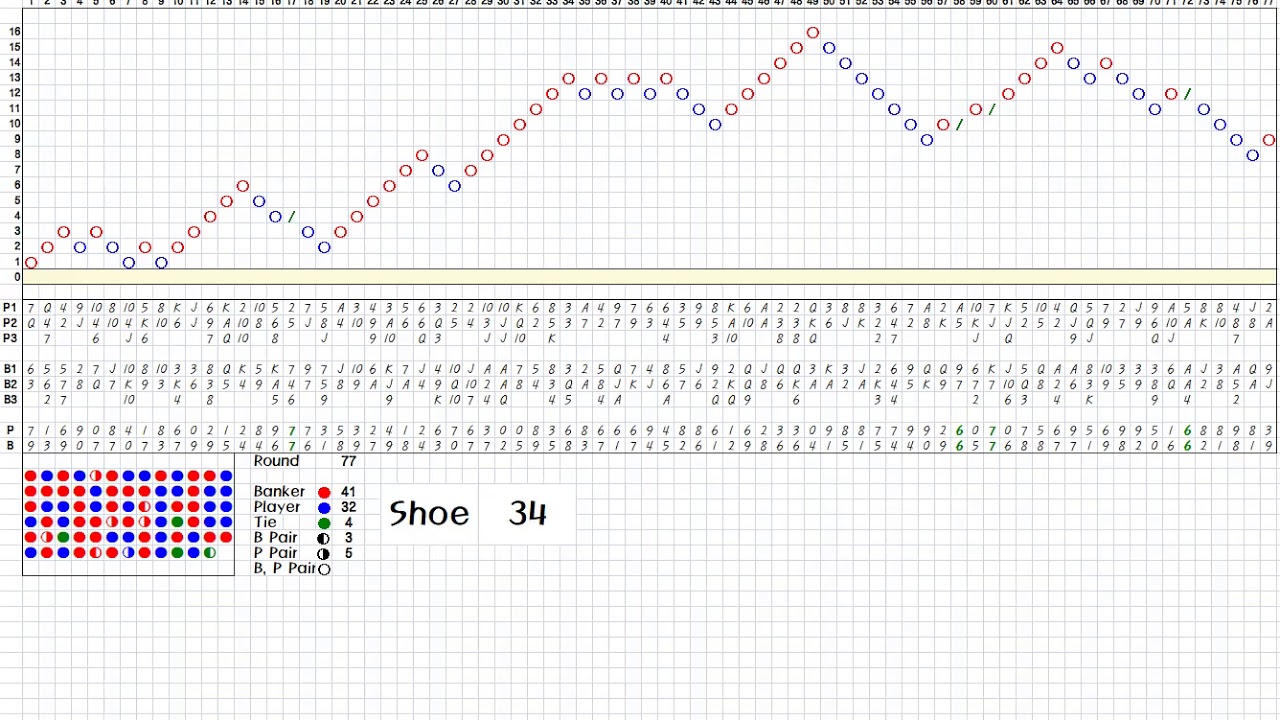Click the green tie slash at round 60
The image size is (1280, 720).
[992, 109]
